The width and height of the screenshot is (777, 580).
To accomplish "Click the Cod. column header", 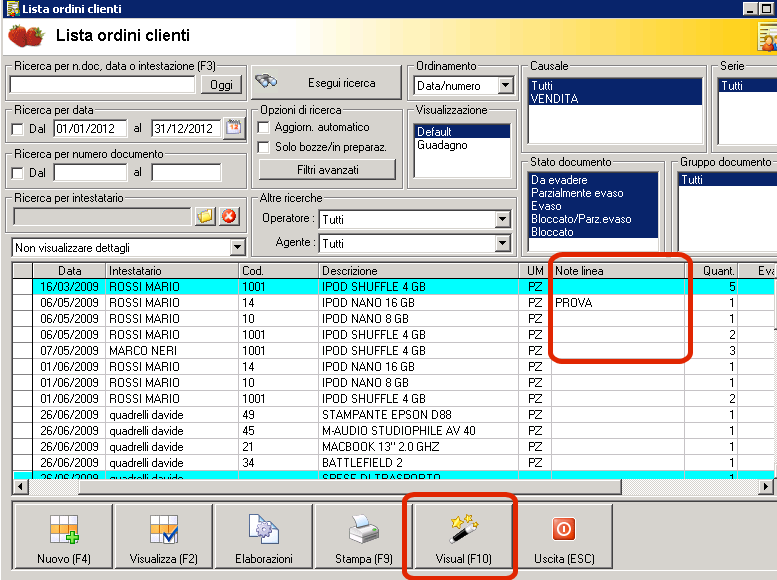I will point(278,271).
